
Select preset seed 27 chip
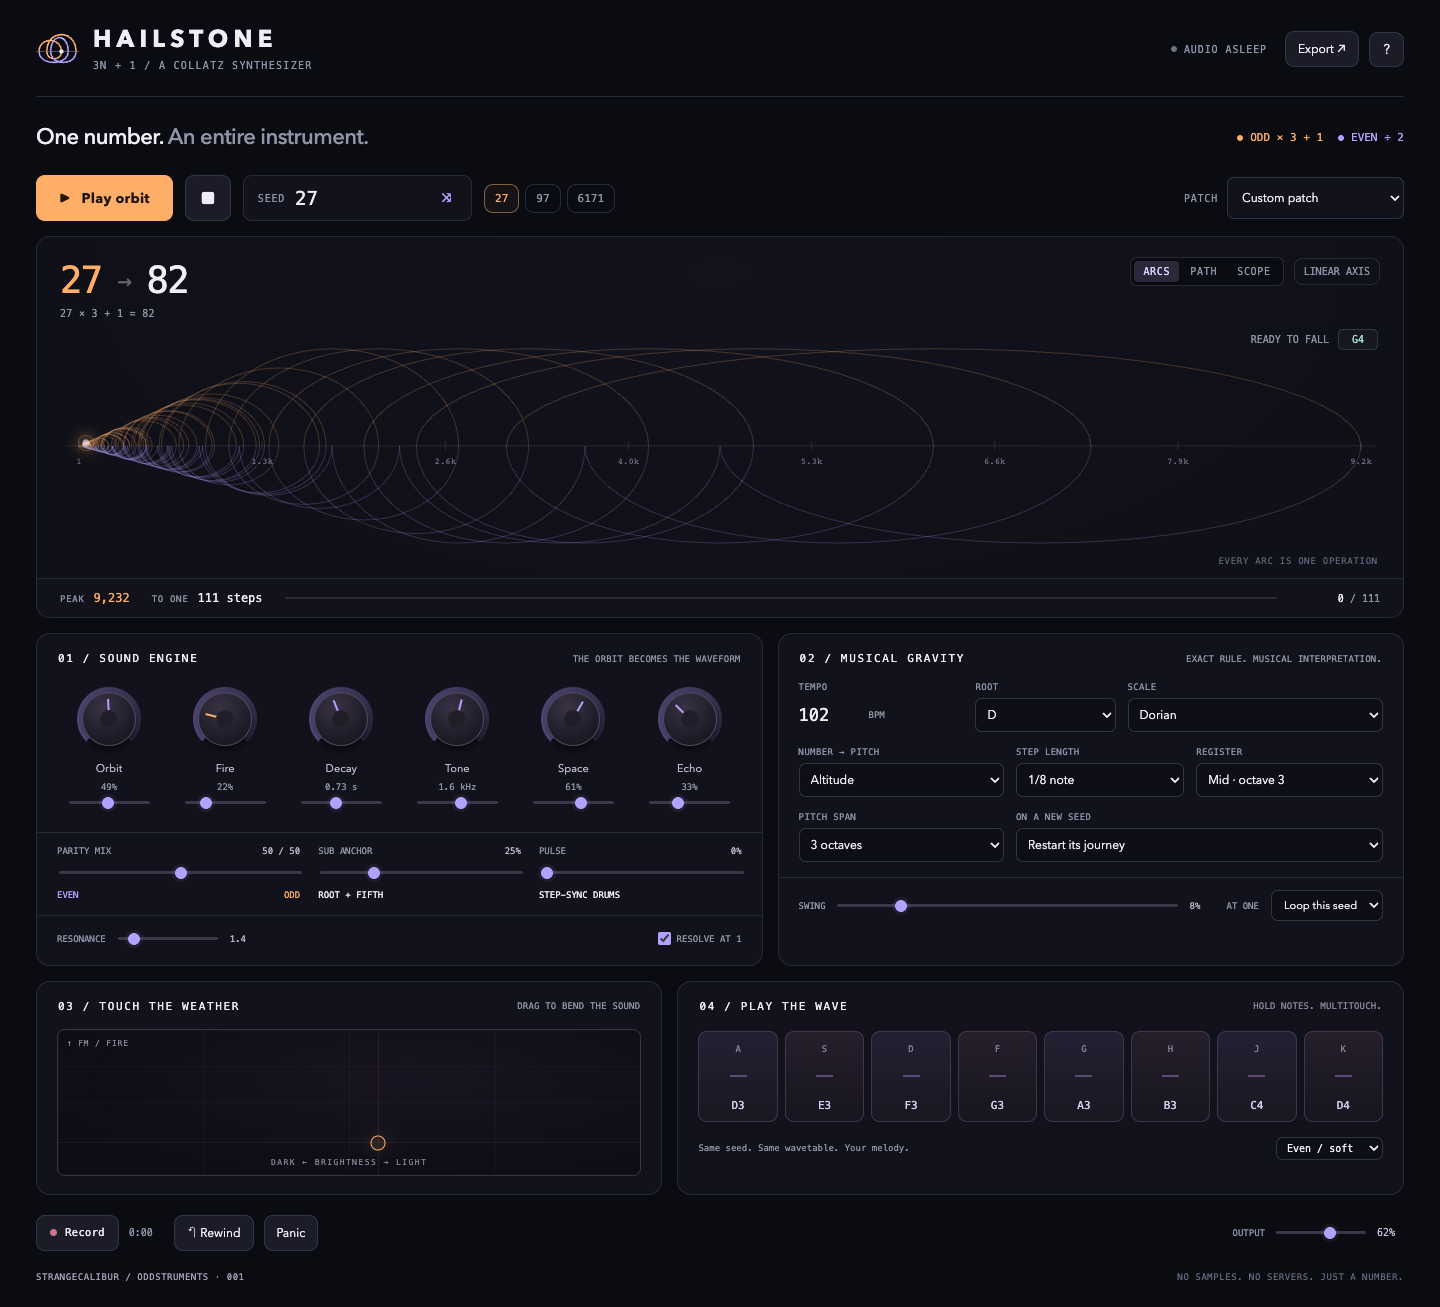click(502, 198)
